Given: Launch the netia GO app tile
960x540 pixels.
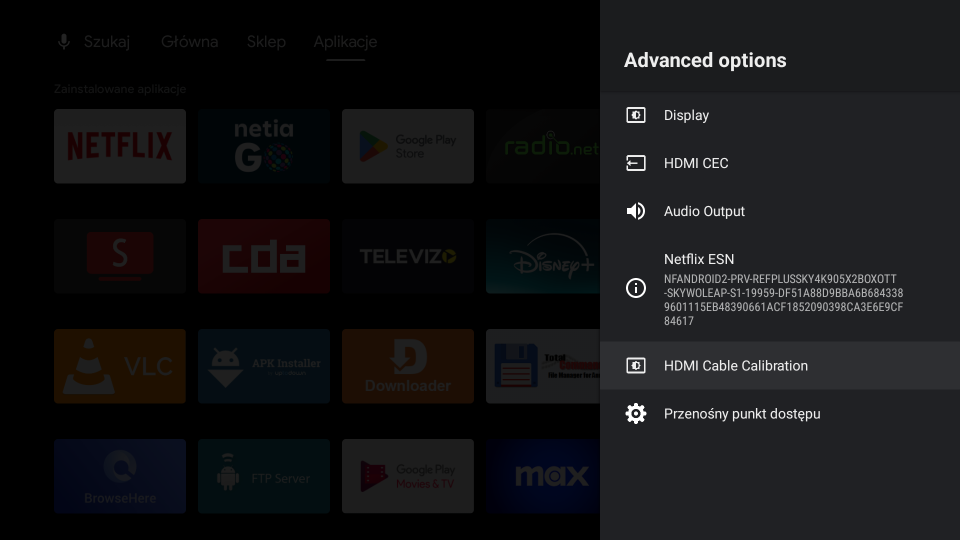Looking at the screenshot, I should click(x=264, y=146).
